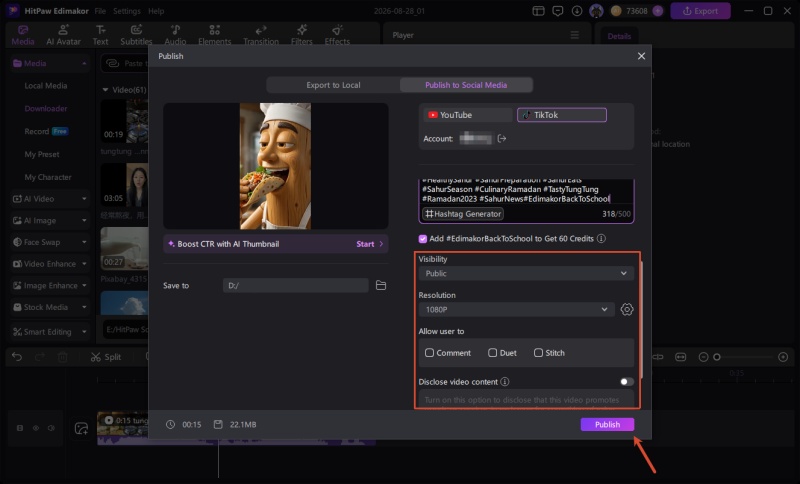Toggle Disclose video content switch
This screenshot has width=800, height=484.
[627, 381]
